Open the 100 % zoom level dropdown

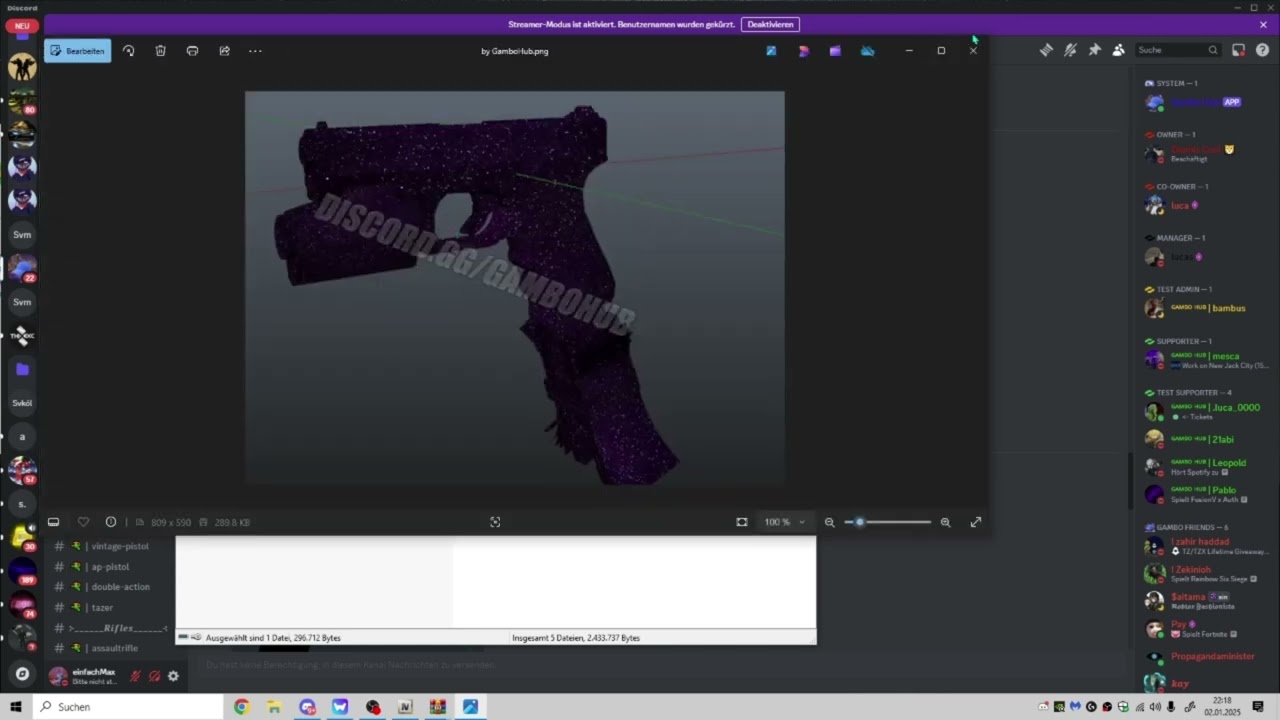(x=785, y=522)
